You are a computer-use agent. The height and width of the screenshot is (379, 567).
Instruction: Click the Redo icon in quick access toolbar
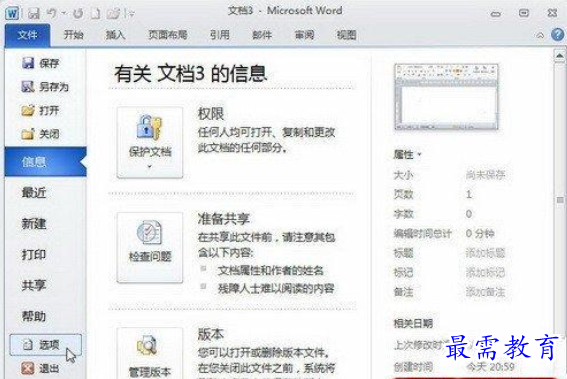point(78,14)
